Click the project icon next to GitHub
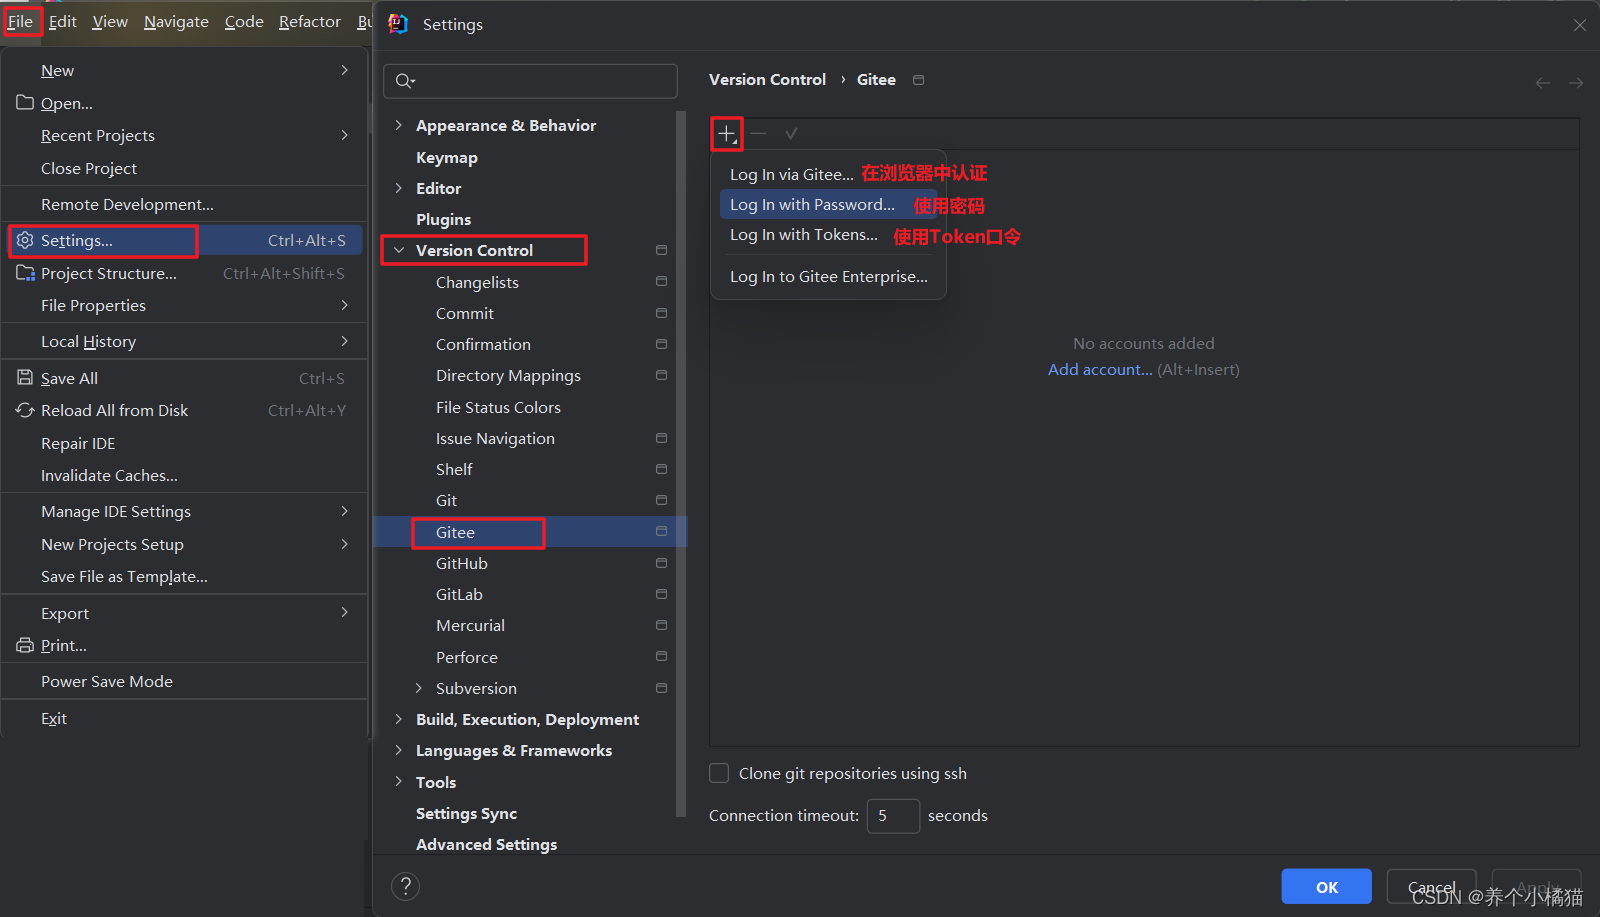This screenshot has width=1600, height=917. (x=661, y=563)
